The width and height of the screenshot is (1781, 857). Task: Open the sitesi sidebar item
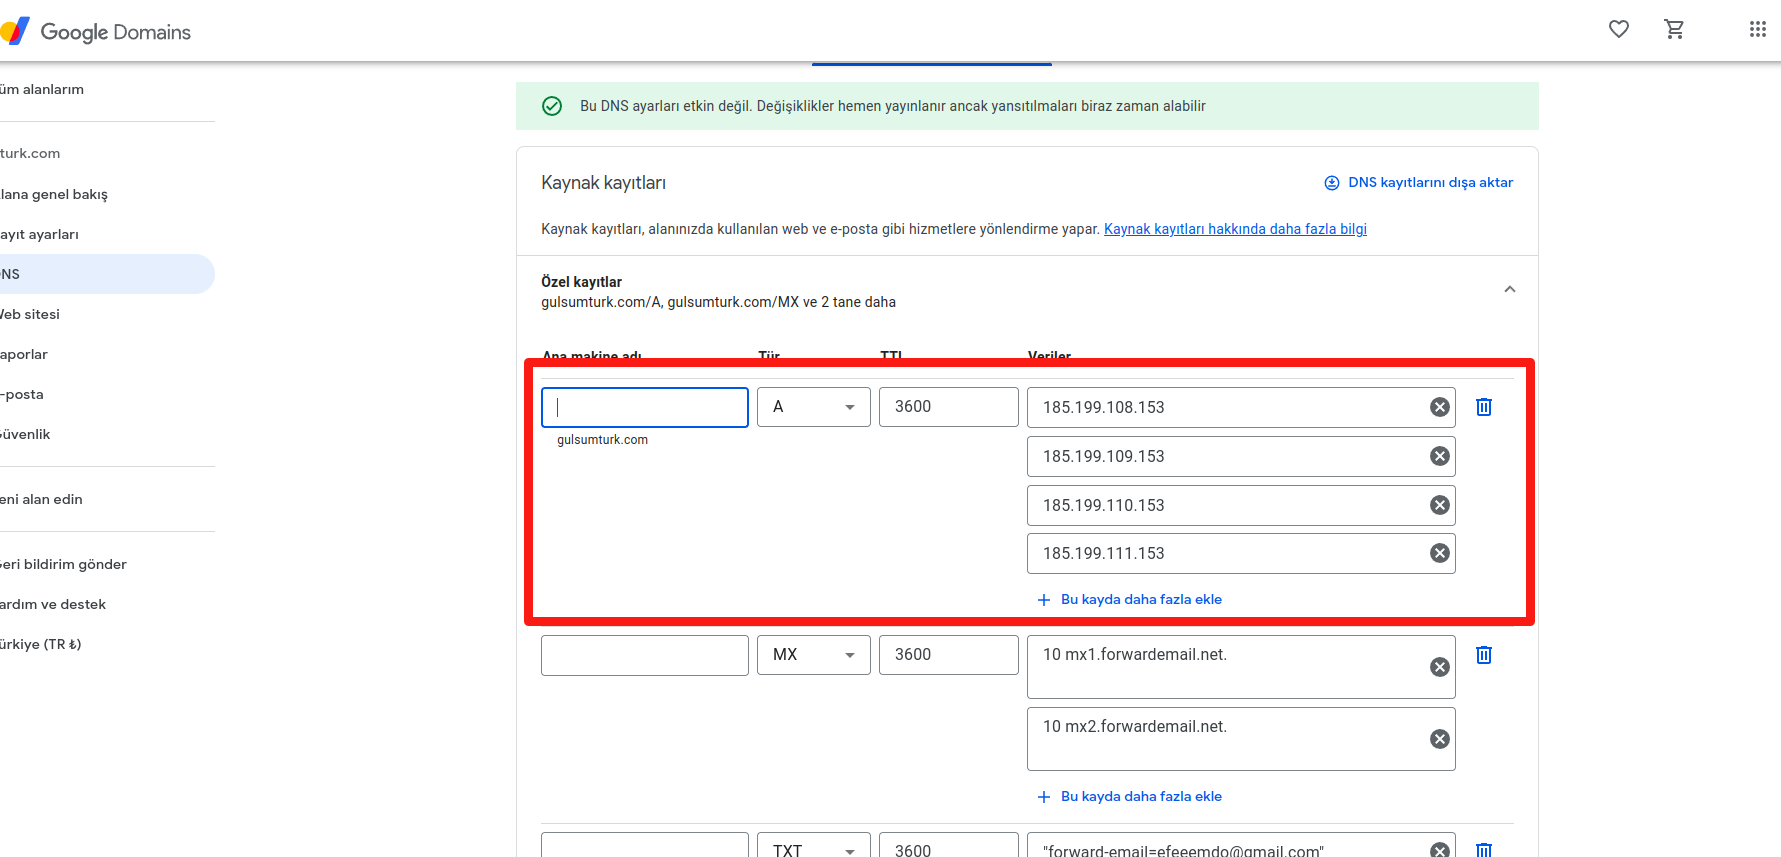(30, 314)
